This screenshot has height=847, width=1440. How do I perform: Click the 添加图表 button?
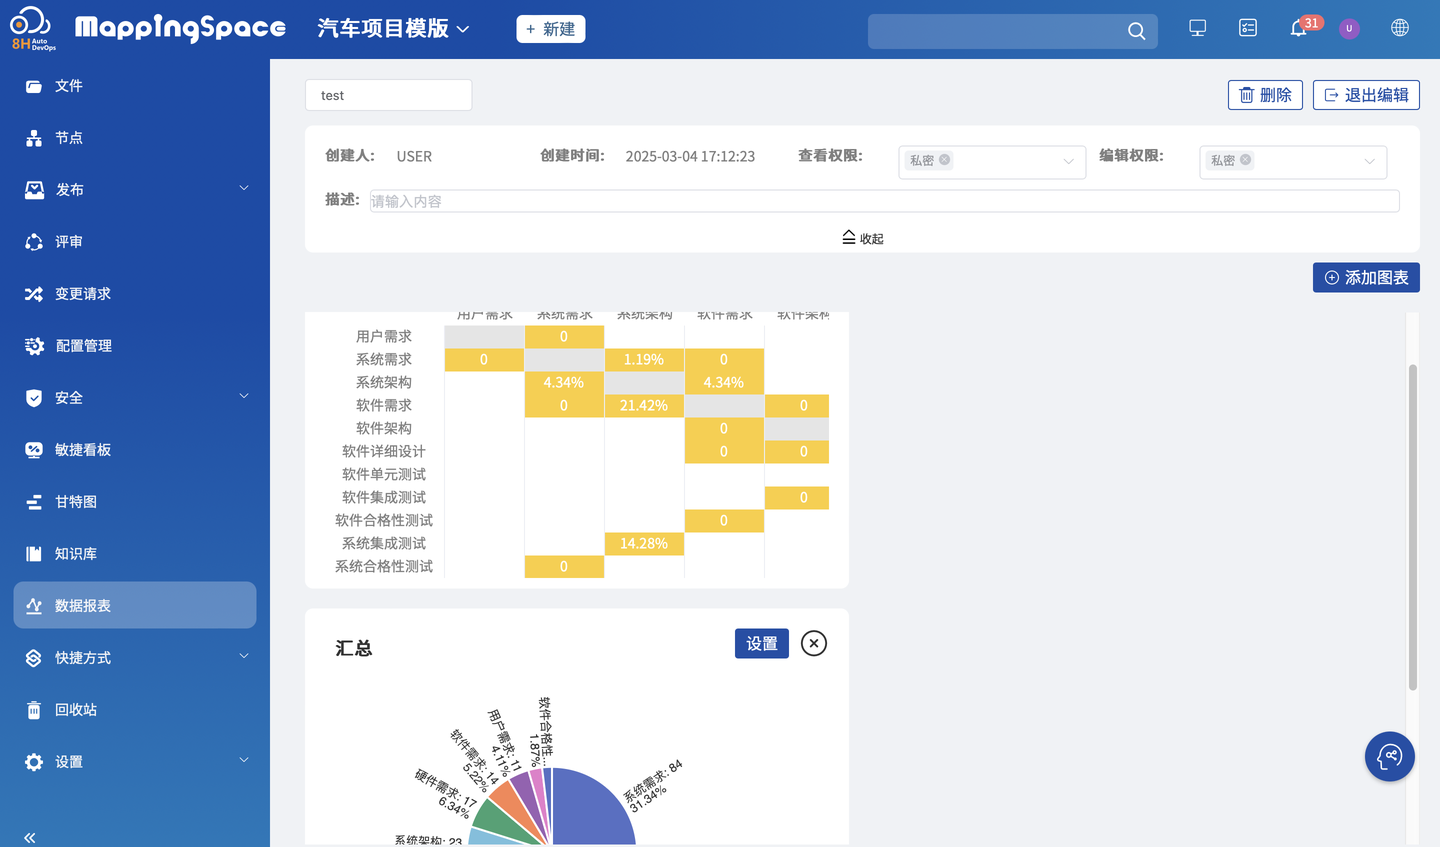coord(1366,278)
